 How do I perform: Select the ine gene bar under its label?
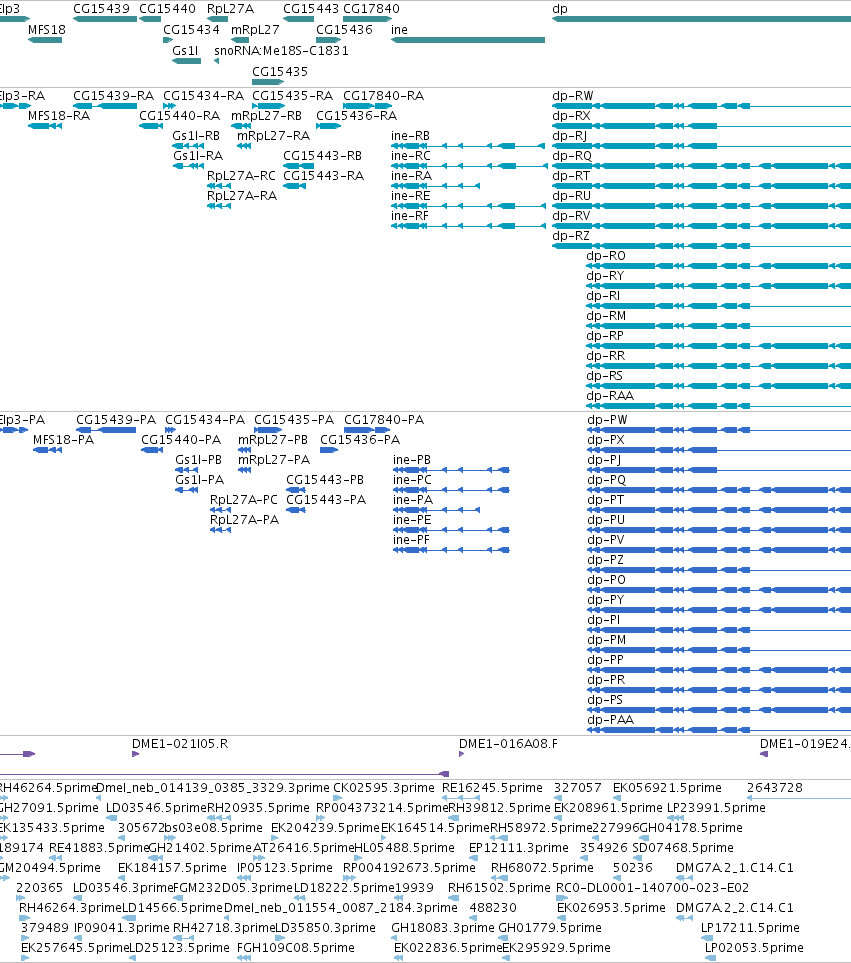[468, 40]
